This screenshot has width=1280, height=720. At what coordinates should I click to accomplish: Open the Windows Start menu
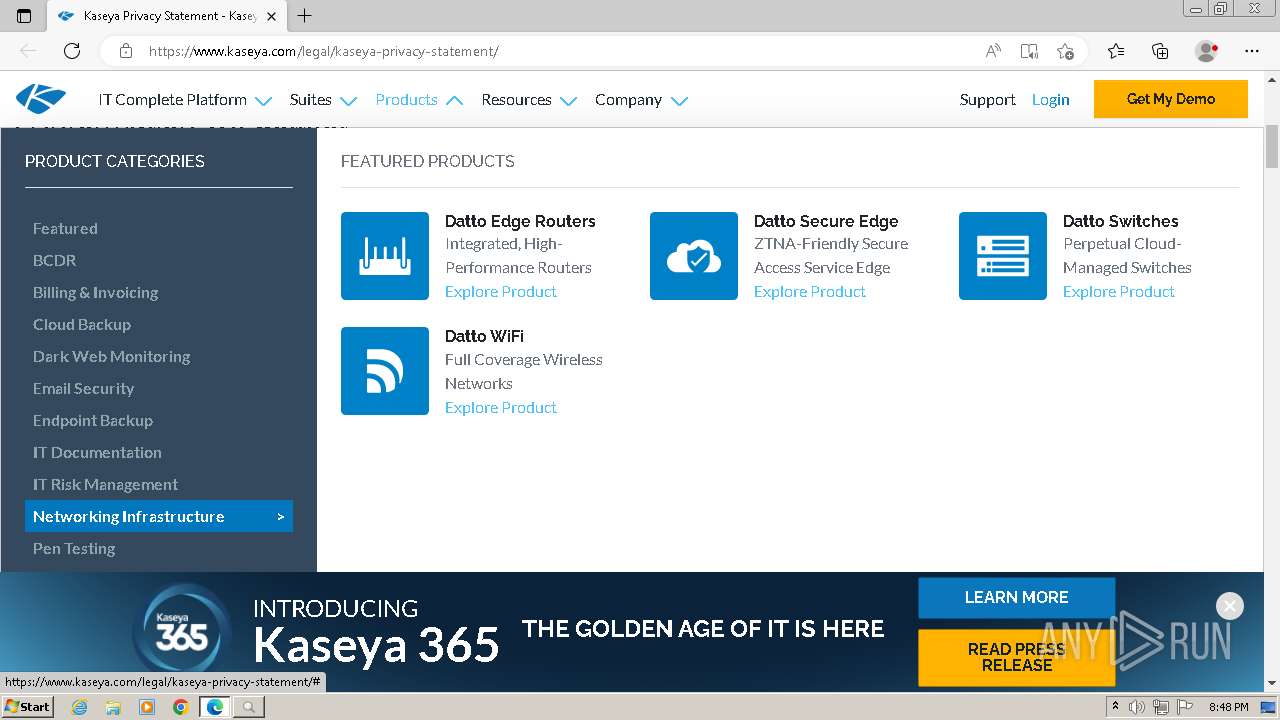[28, 706]
